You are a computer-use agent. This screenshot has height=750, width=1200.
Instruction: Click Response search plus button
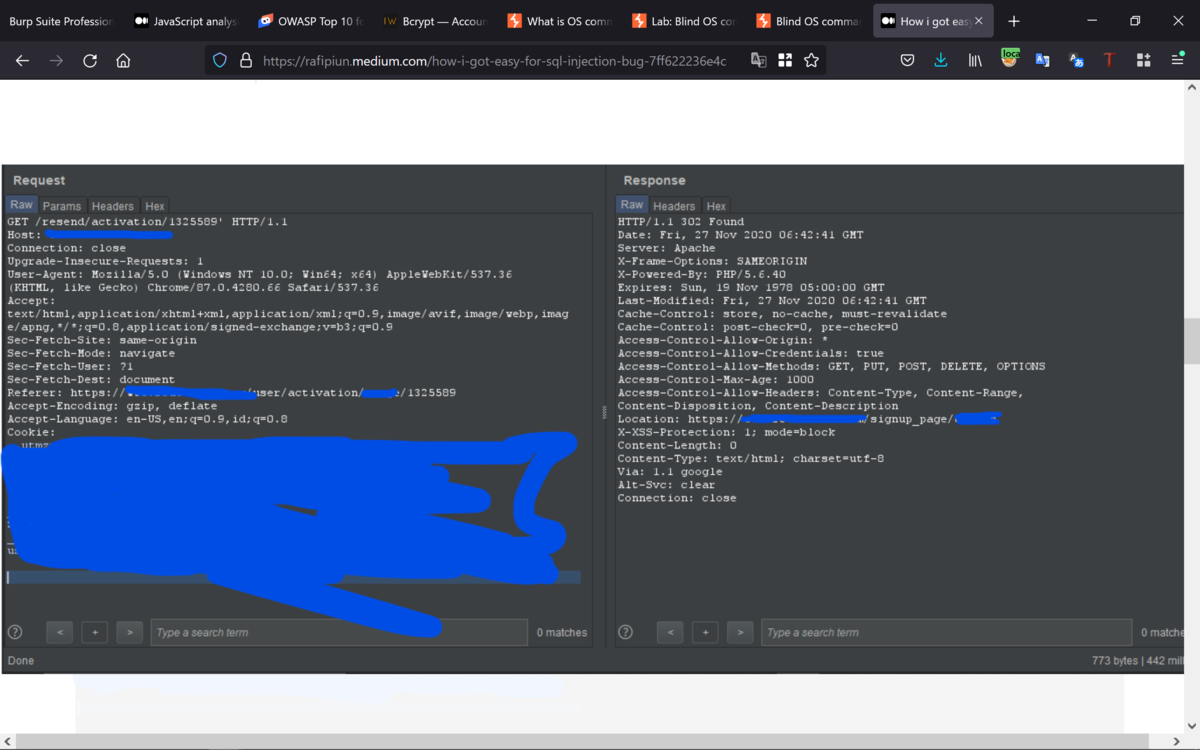(x=705, y=632)
